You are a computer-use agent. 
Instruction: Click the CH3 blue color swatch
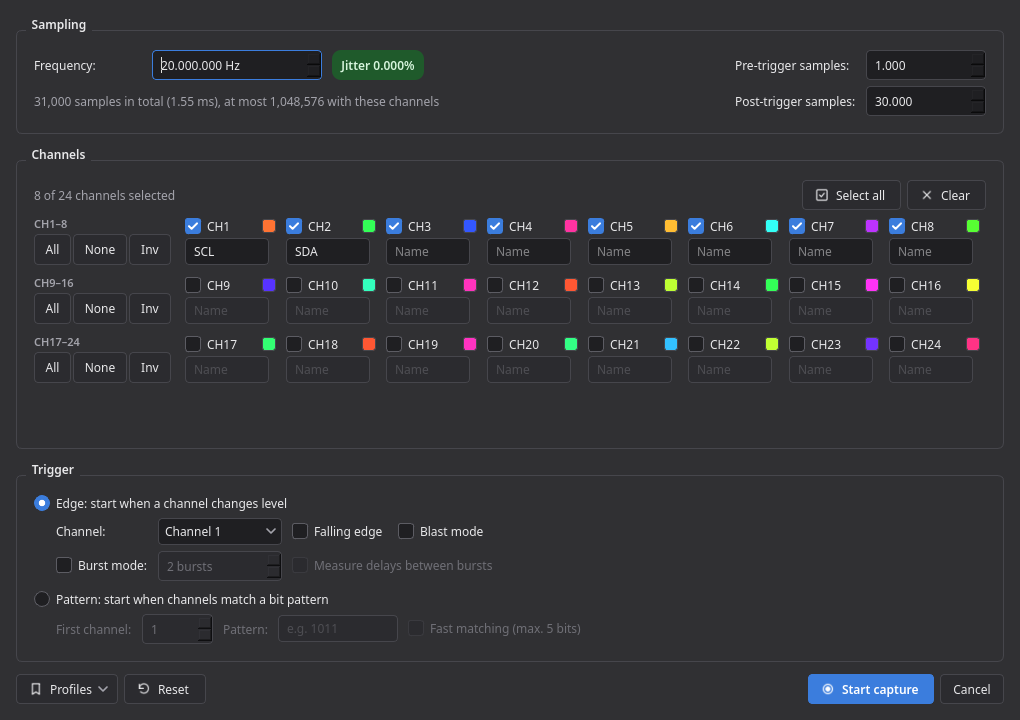pos(470,226)
